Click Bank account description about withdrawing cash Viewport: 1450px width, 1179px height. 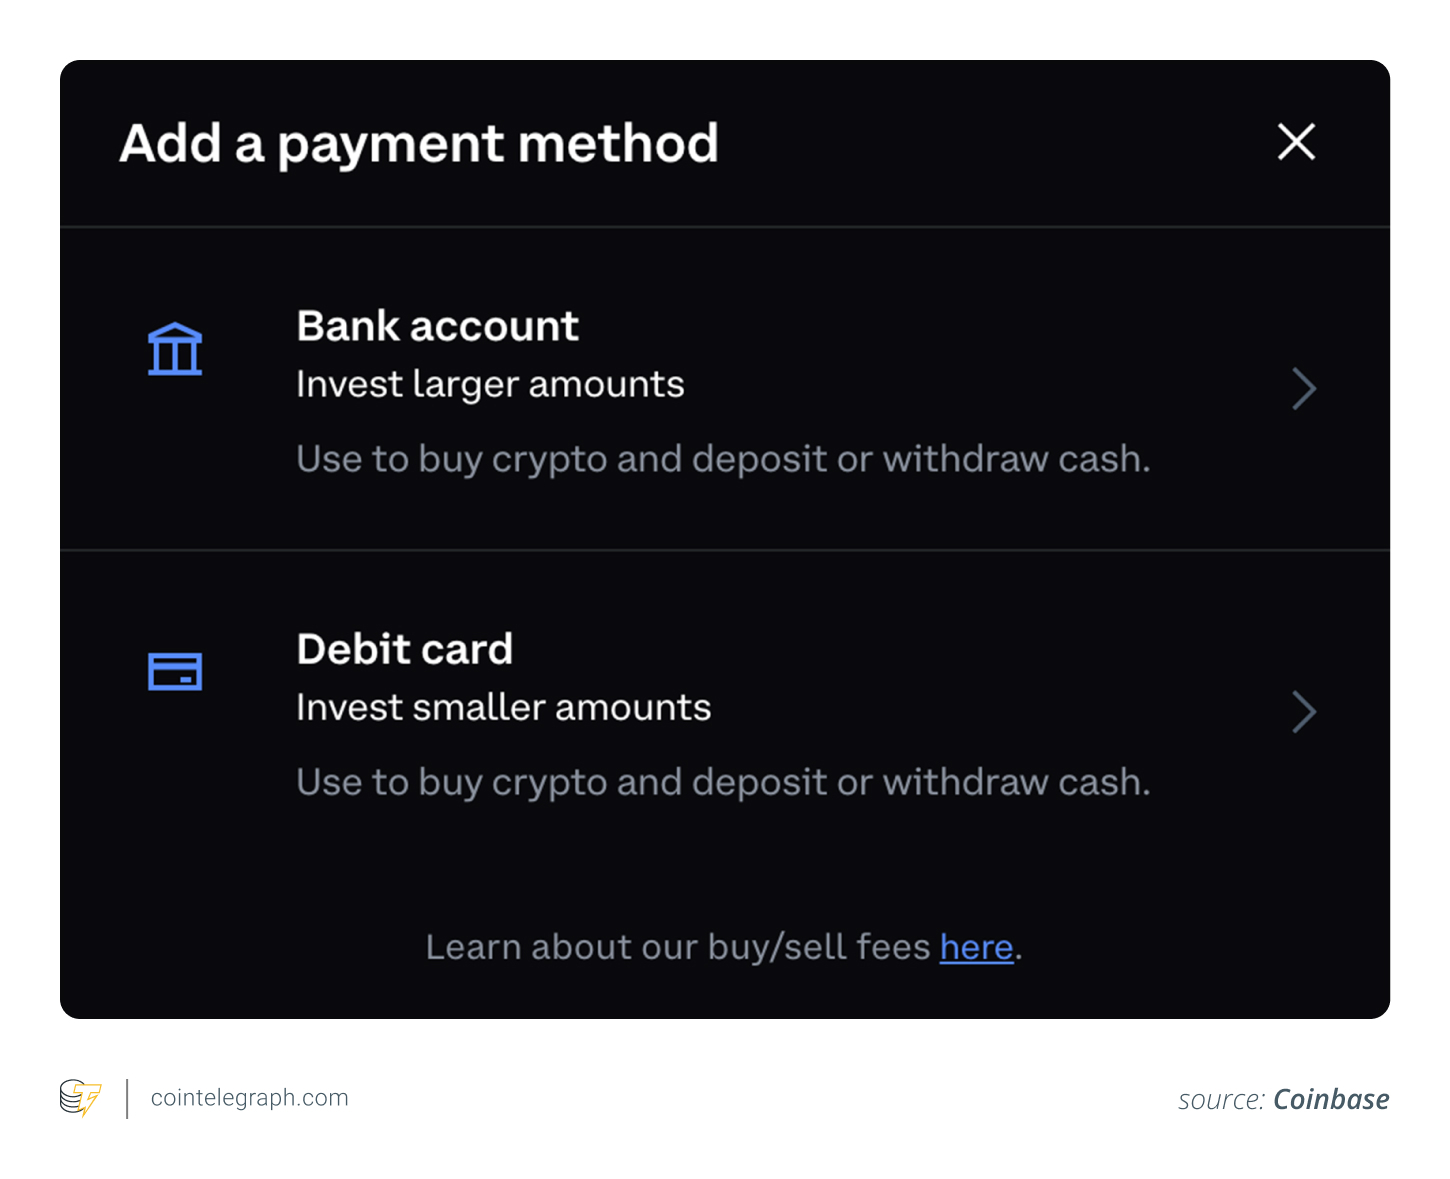pyautogui.click(x=724, y=460)
